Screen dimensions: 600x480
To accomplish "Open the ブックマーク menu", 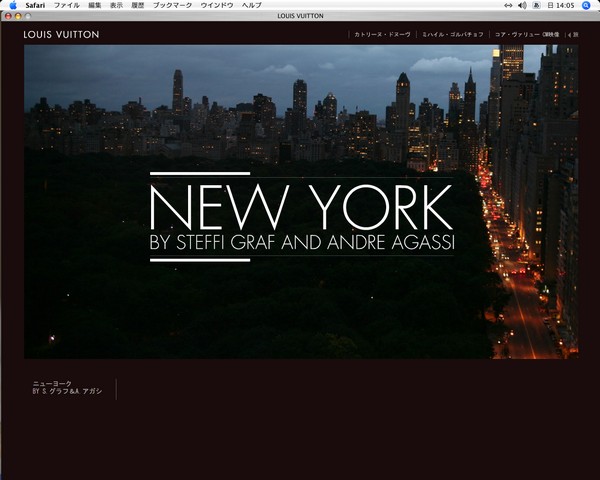I will 170,5.
